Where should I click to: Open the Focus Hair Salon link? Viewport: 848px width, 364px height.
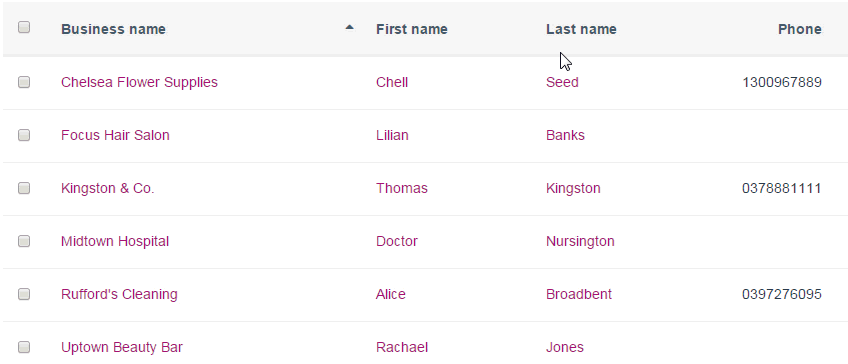click(115, 135)
